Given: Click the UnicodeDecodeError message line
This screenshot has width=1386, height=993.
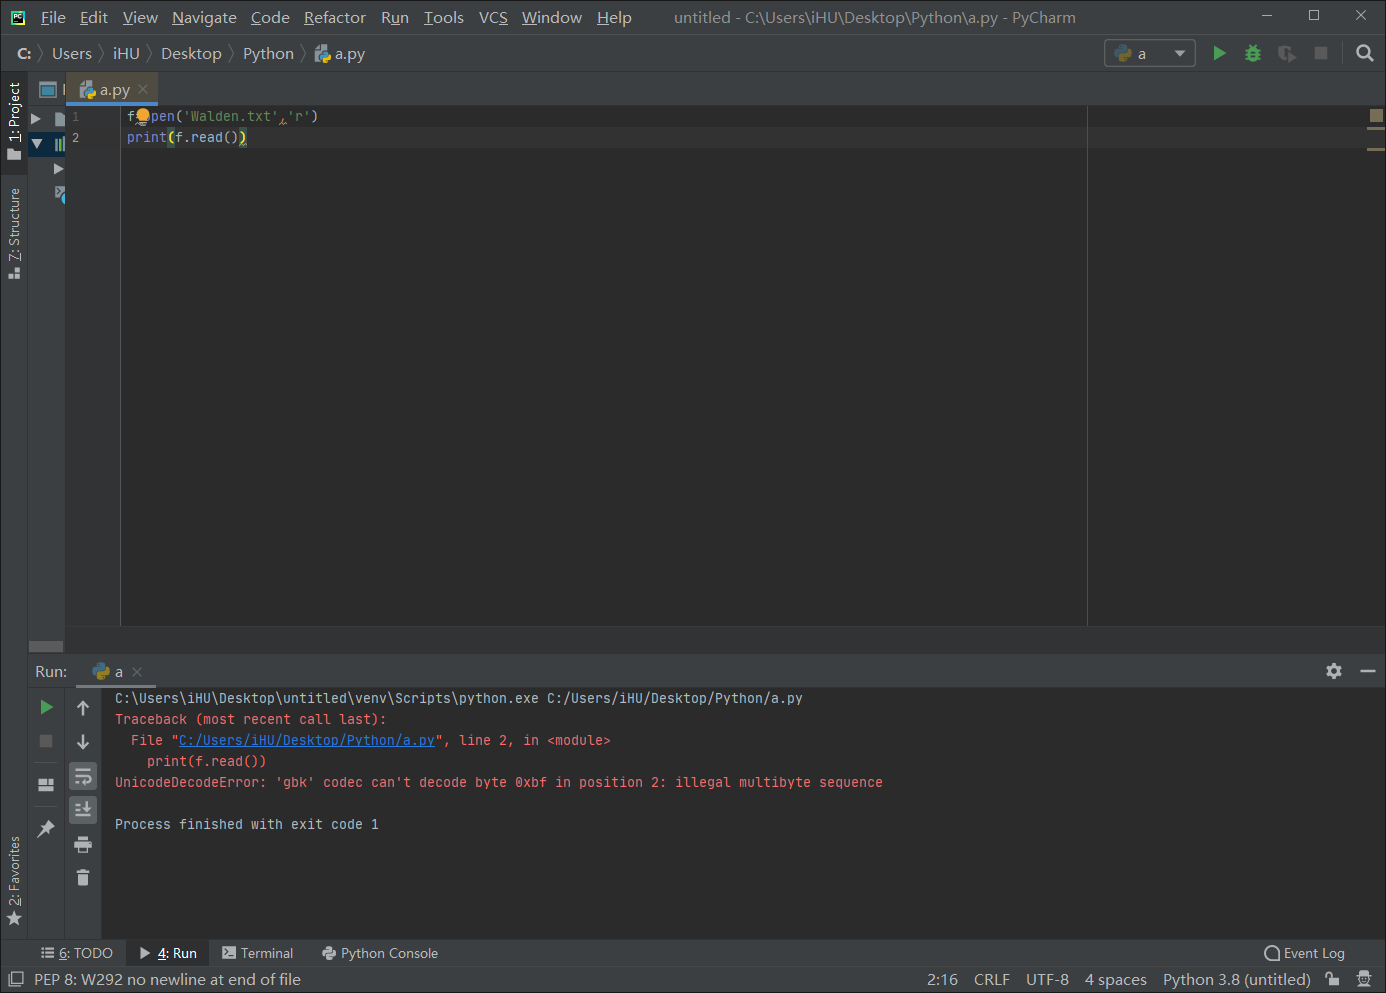Looking at the screenshot, I should tap(499, 783).
